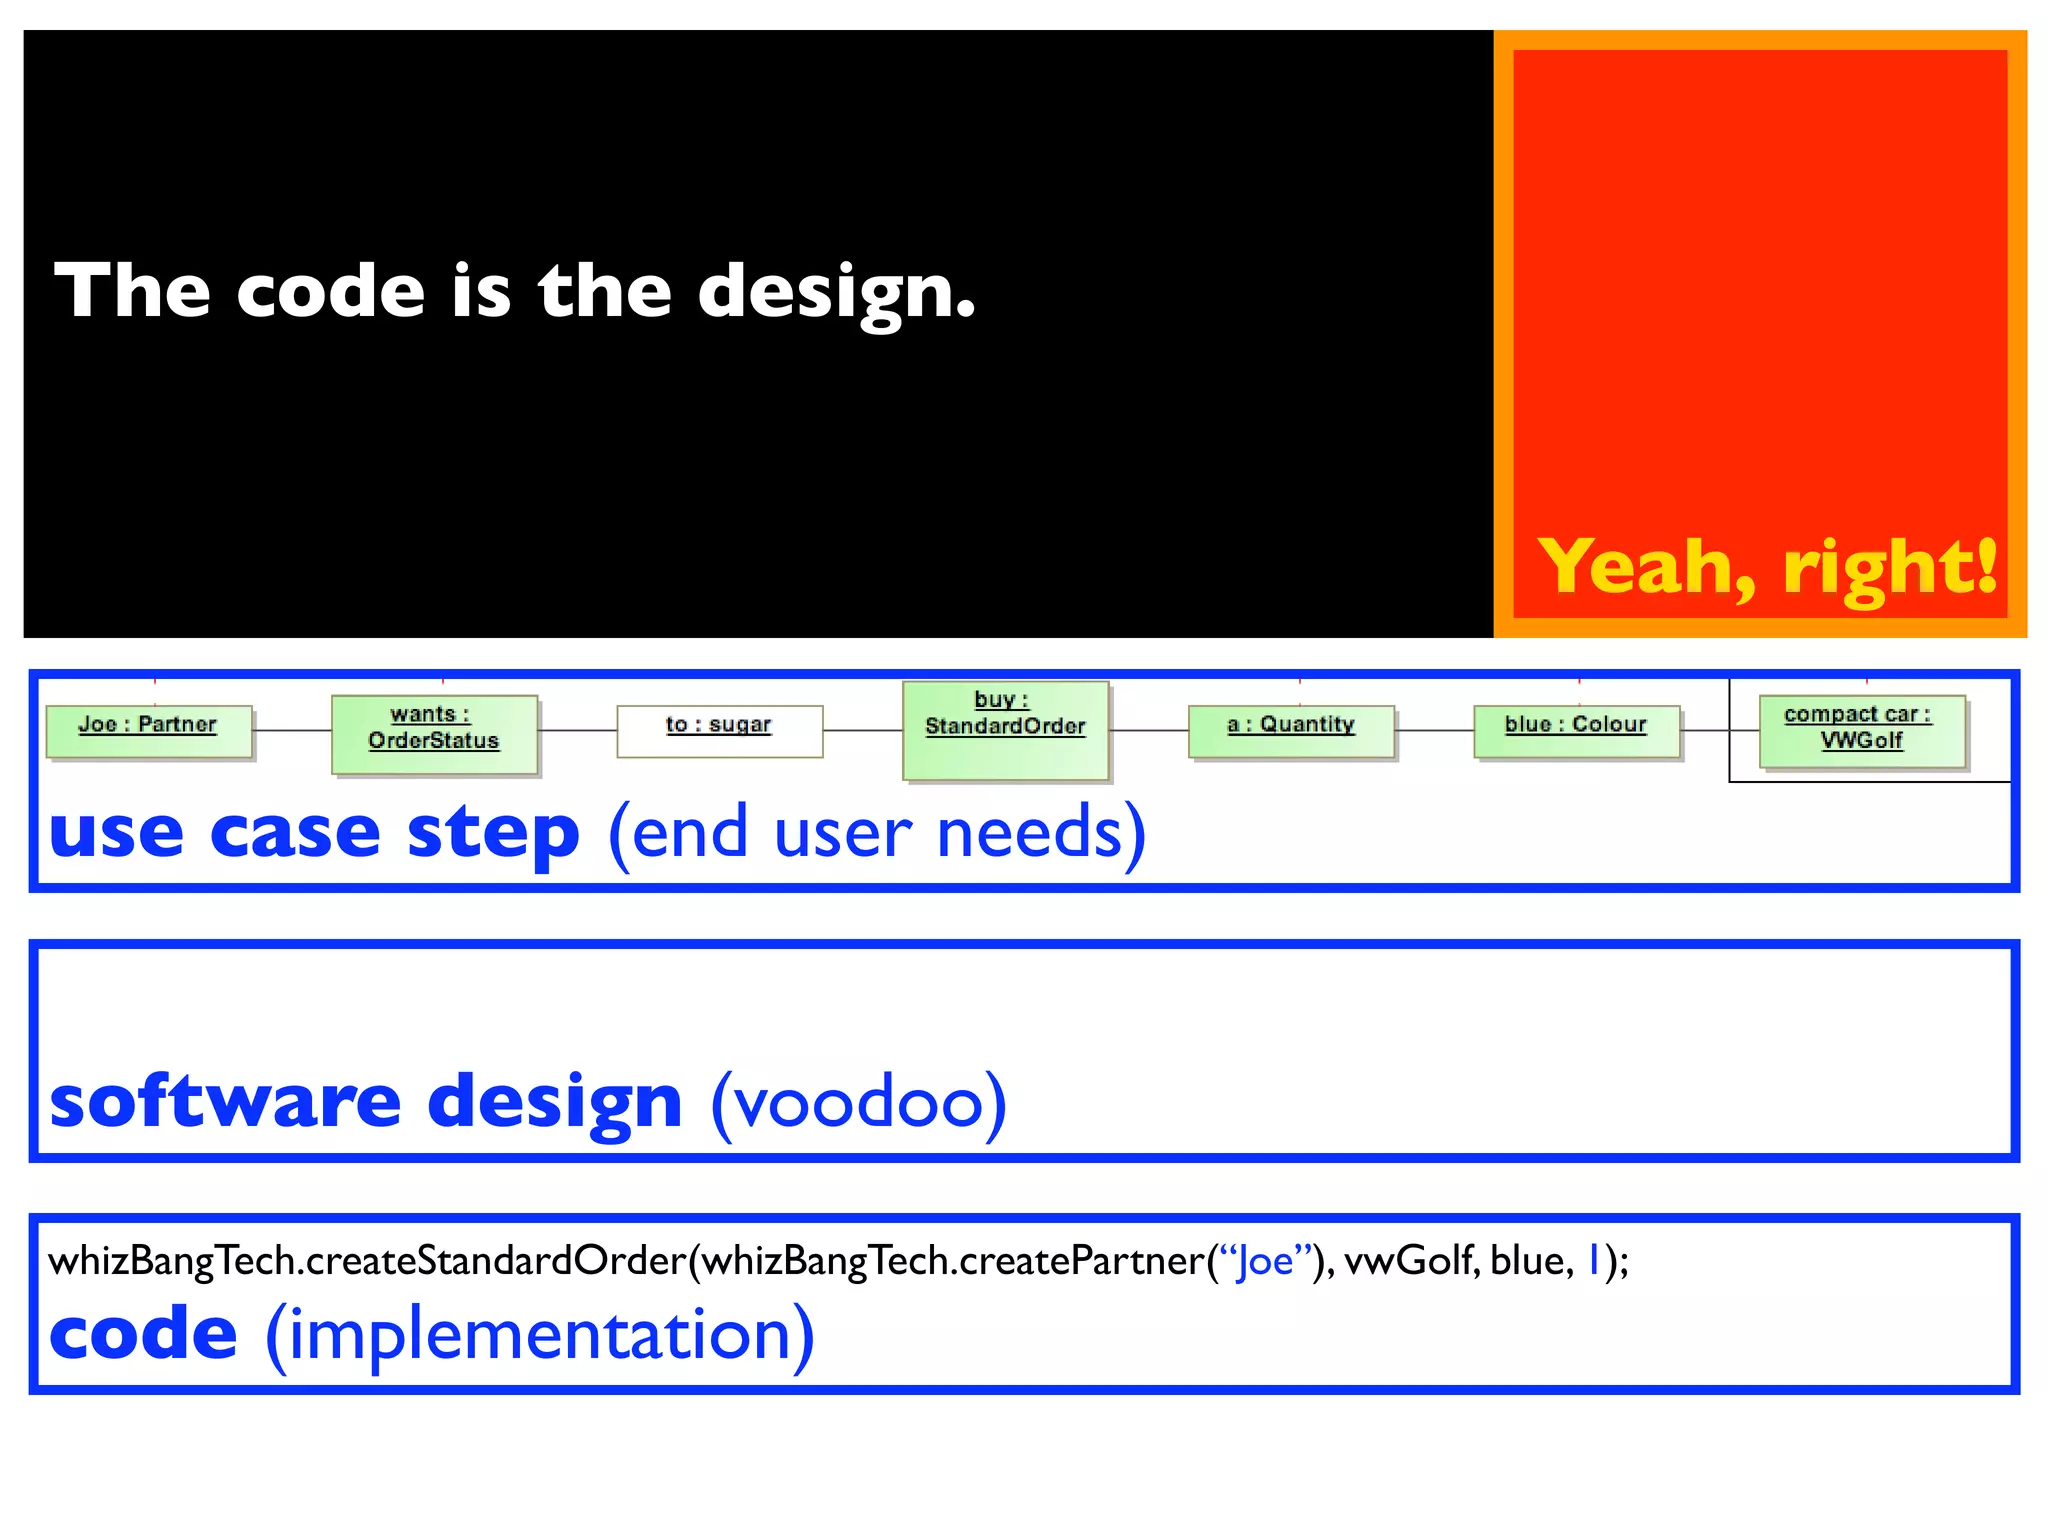2048x1536 pixels.
Task: Click the blue “Joe” string in code
Action: click(x=1265, y=1261)
